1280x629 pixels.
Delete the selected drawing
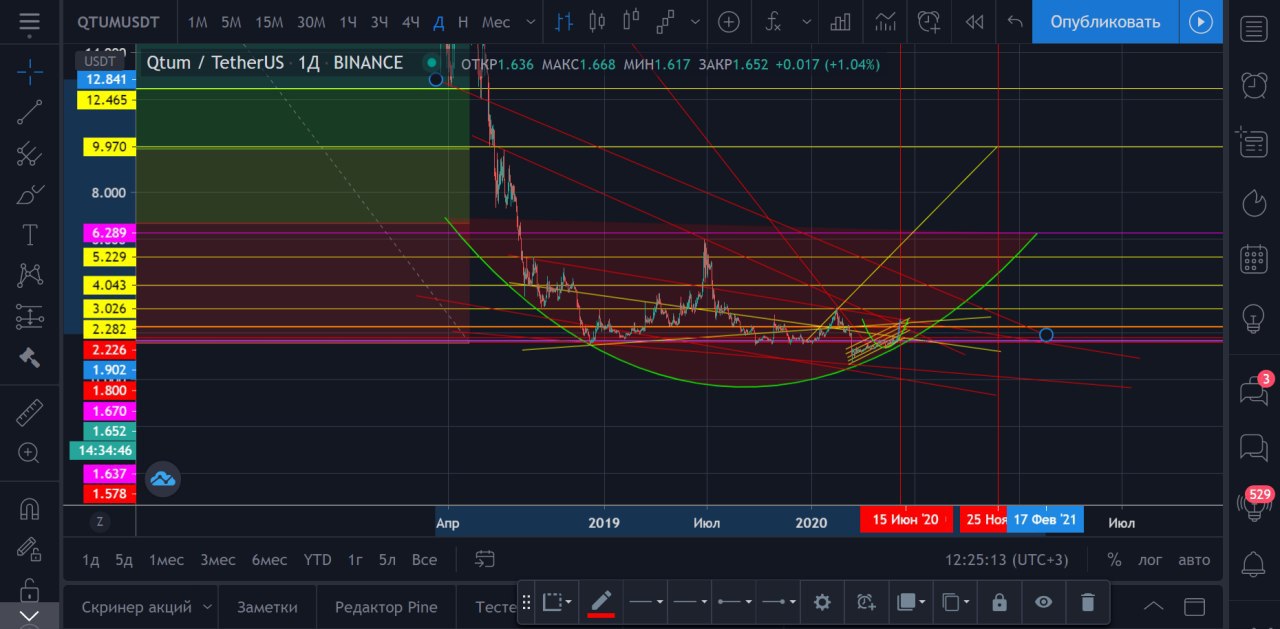coord(1088,602)
